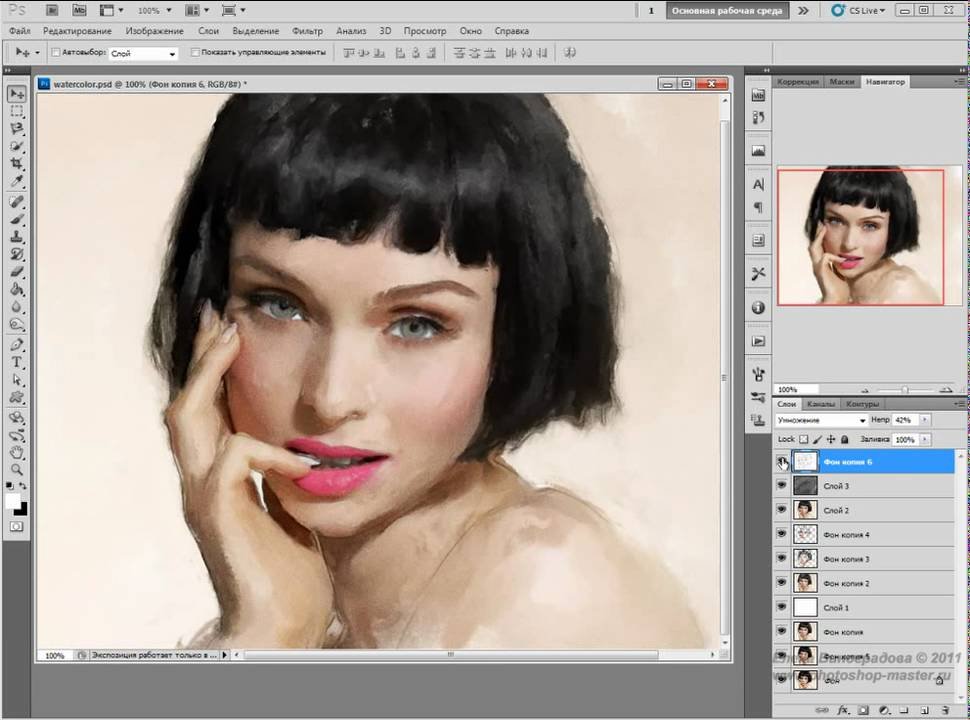Click the Основная рабочая среда workspace button

726,11
